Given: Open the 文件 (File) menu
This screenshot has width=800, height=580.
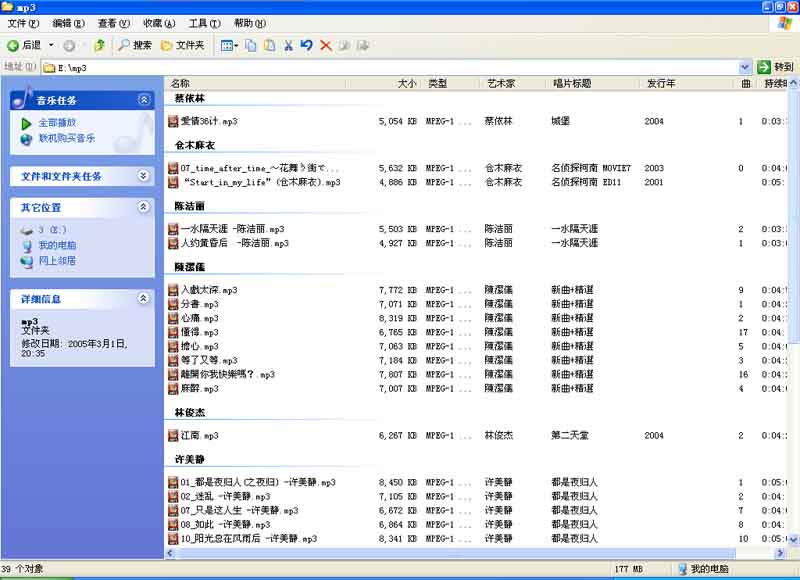Looking at the screenshot, I should click(x=23, y=23).
